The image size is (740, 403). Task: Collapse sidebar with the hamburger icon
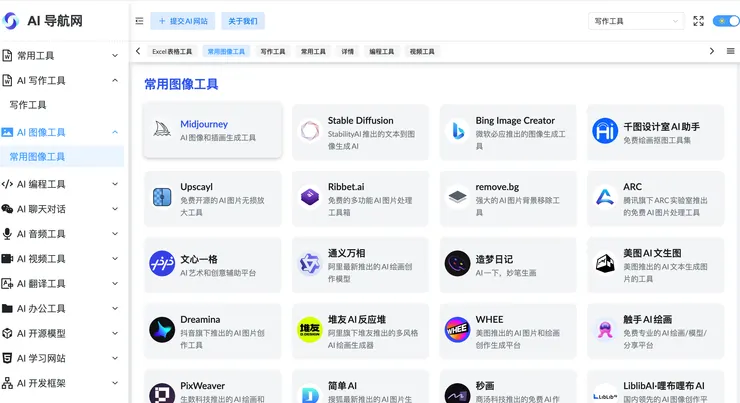[x=139, y=21]
